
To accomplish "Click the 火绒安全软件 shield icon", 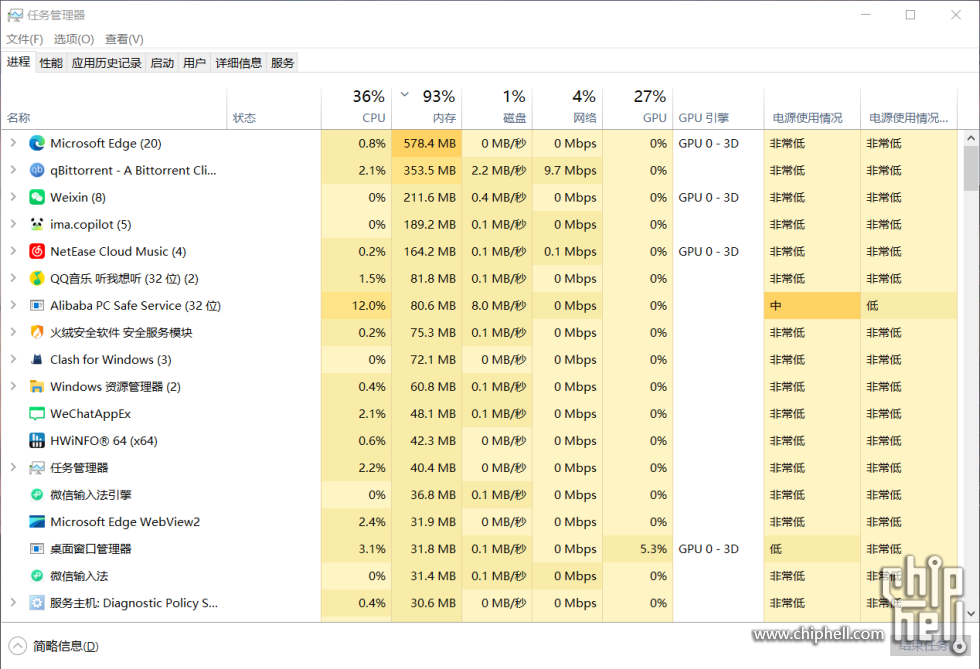I will pyautogui.click(x=37, y=333).
